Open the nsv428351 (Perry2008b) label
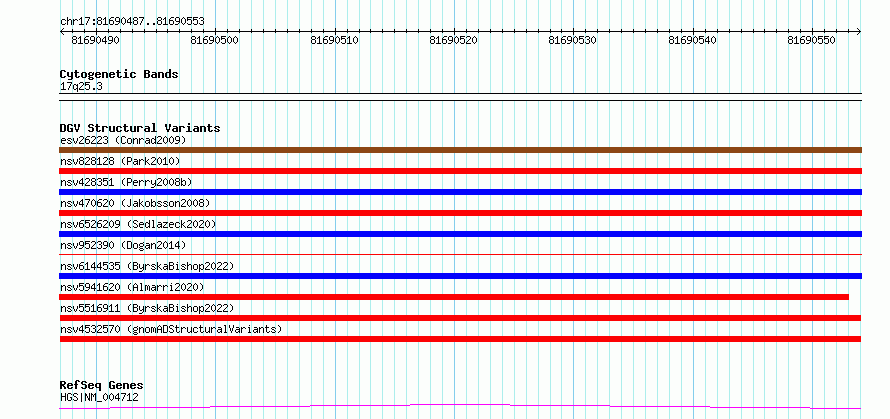The image size is (890, 419). (x=126, y=182)
